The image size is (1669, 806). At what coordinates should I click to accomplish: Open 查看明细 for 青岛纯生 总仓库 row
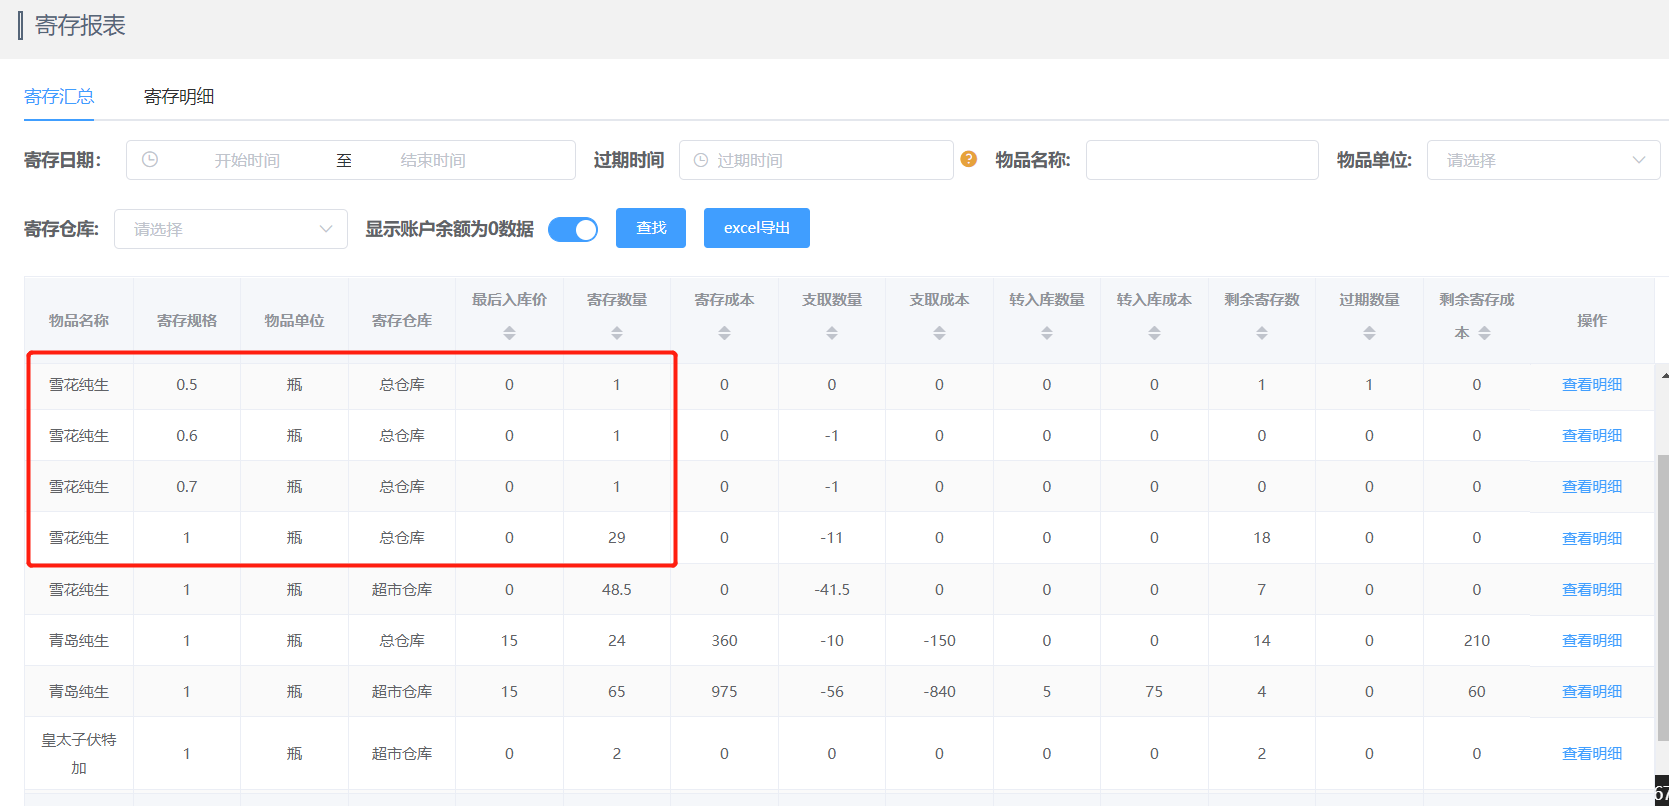[1592, 641]
